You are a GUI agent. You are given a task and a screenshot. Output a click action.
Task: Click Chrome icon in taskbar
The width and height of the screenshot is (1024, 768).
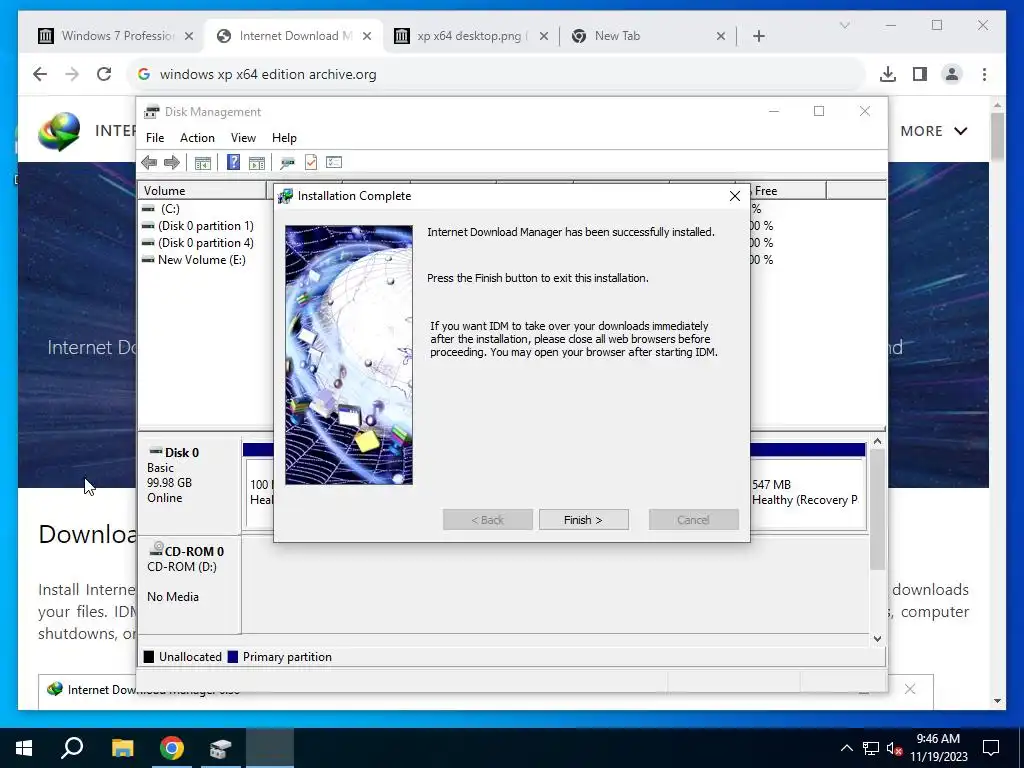pyautogui.click(x=172, y=748)
